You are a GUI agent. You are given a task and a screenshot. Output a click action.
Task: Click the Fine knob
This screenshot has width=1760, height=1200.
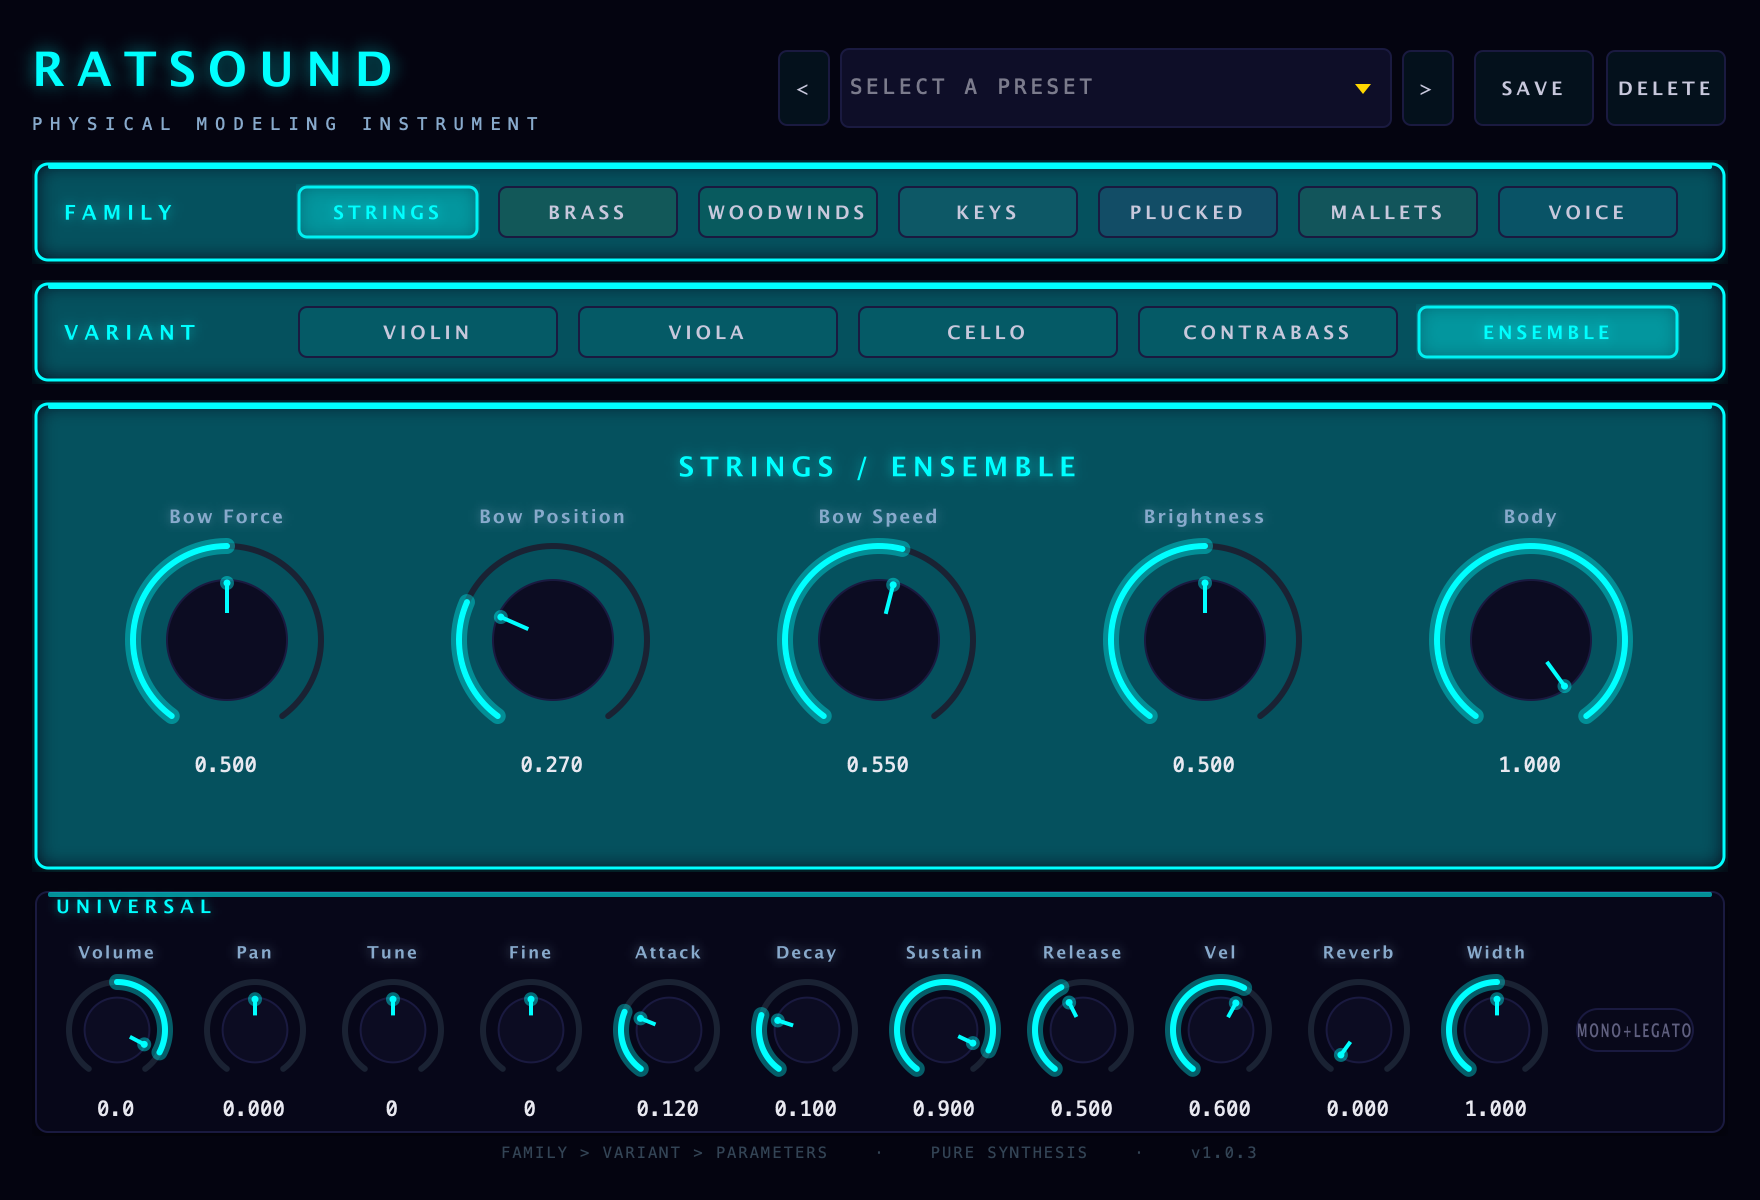tap(531, 1030)
